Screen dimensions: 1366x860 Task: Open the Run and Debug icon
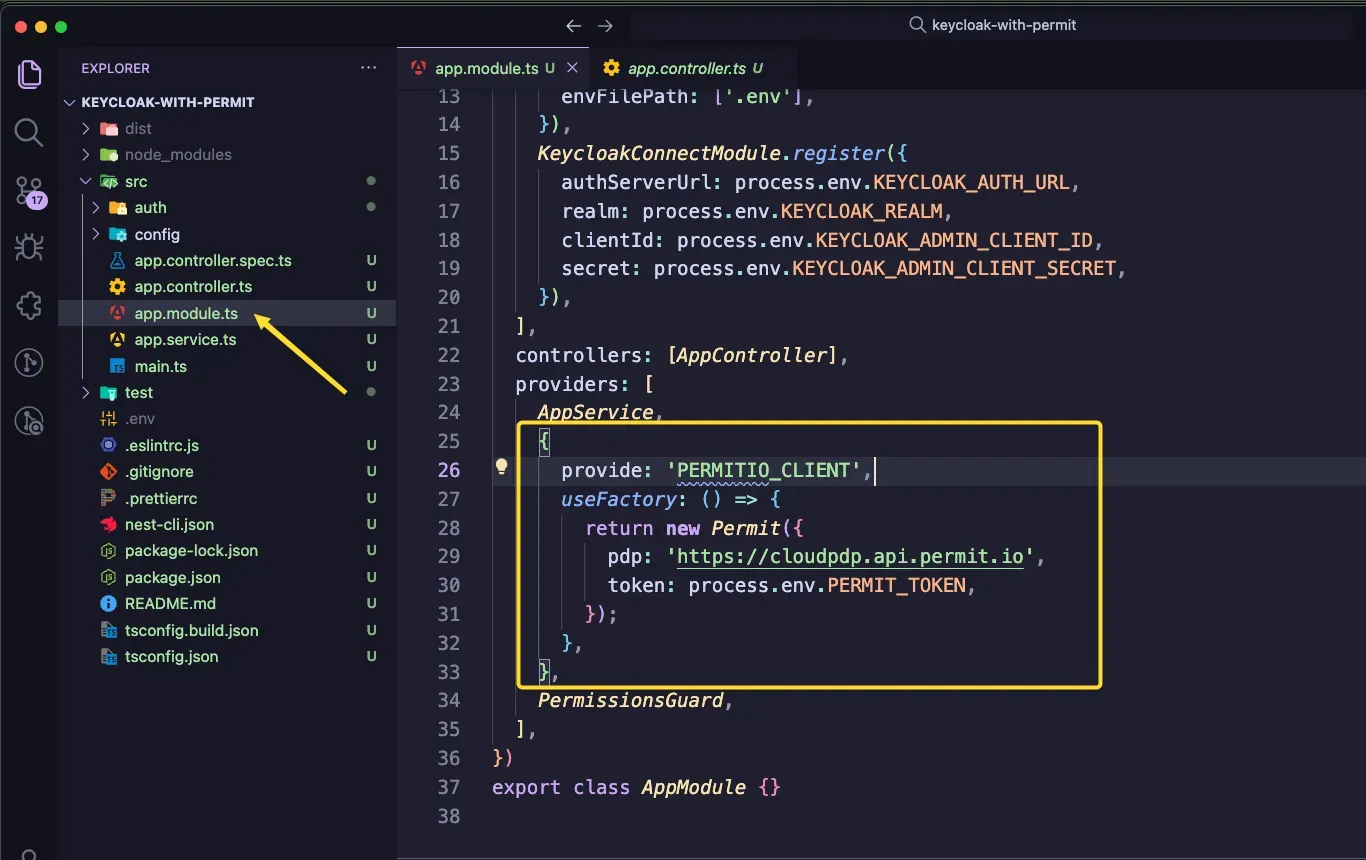(x=29, y=247)
